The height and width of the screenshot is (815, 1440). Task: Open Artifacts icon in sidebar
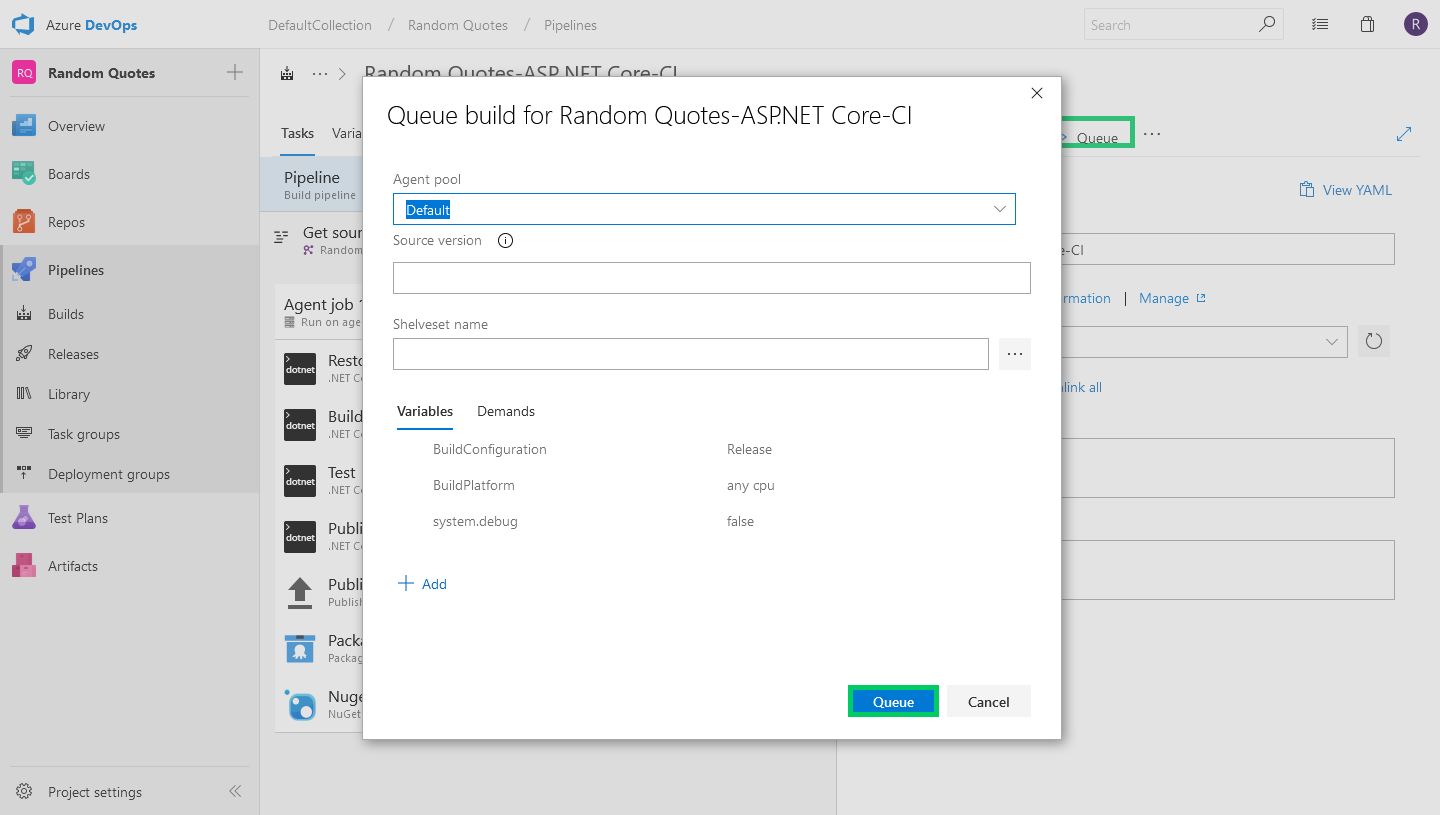(24, 566)
